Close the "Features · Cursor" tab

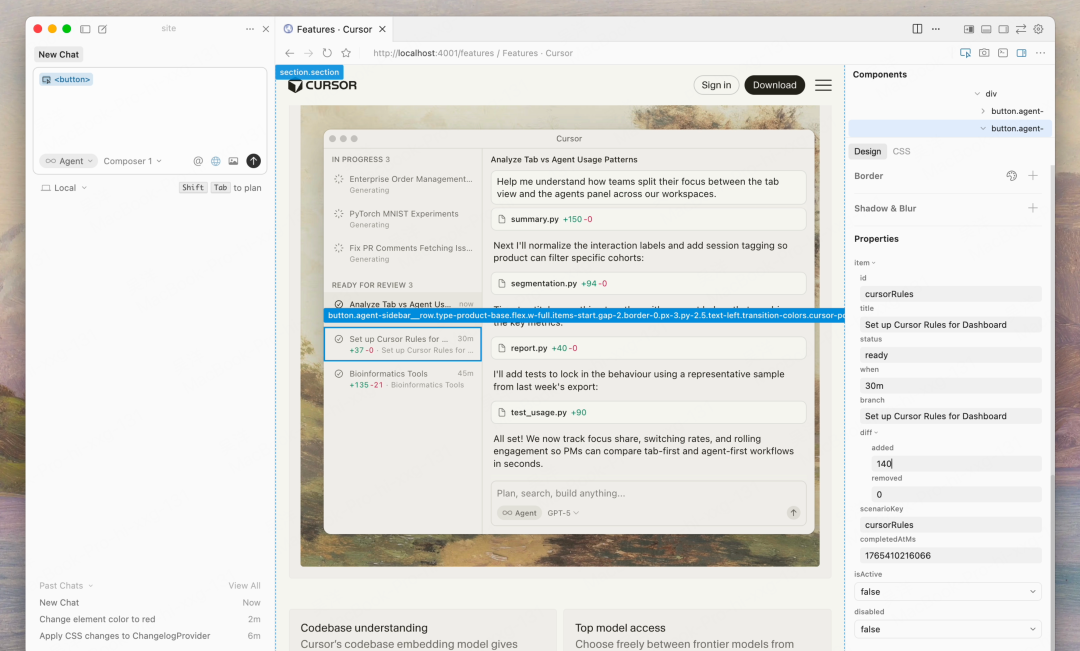tap(382, 29)
